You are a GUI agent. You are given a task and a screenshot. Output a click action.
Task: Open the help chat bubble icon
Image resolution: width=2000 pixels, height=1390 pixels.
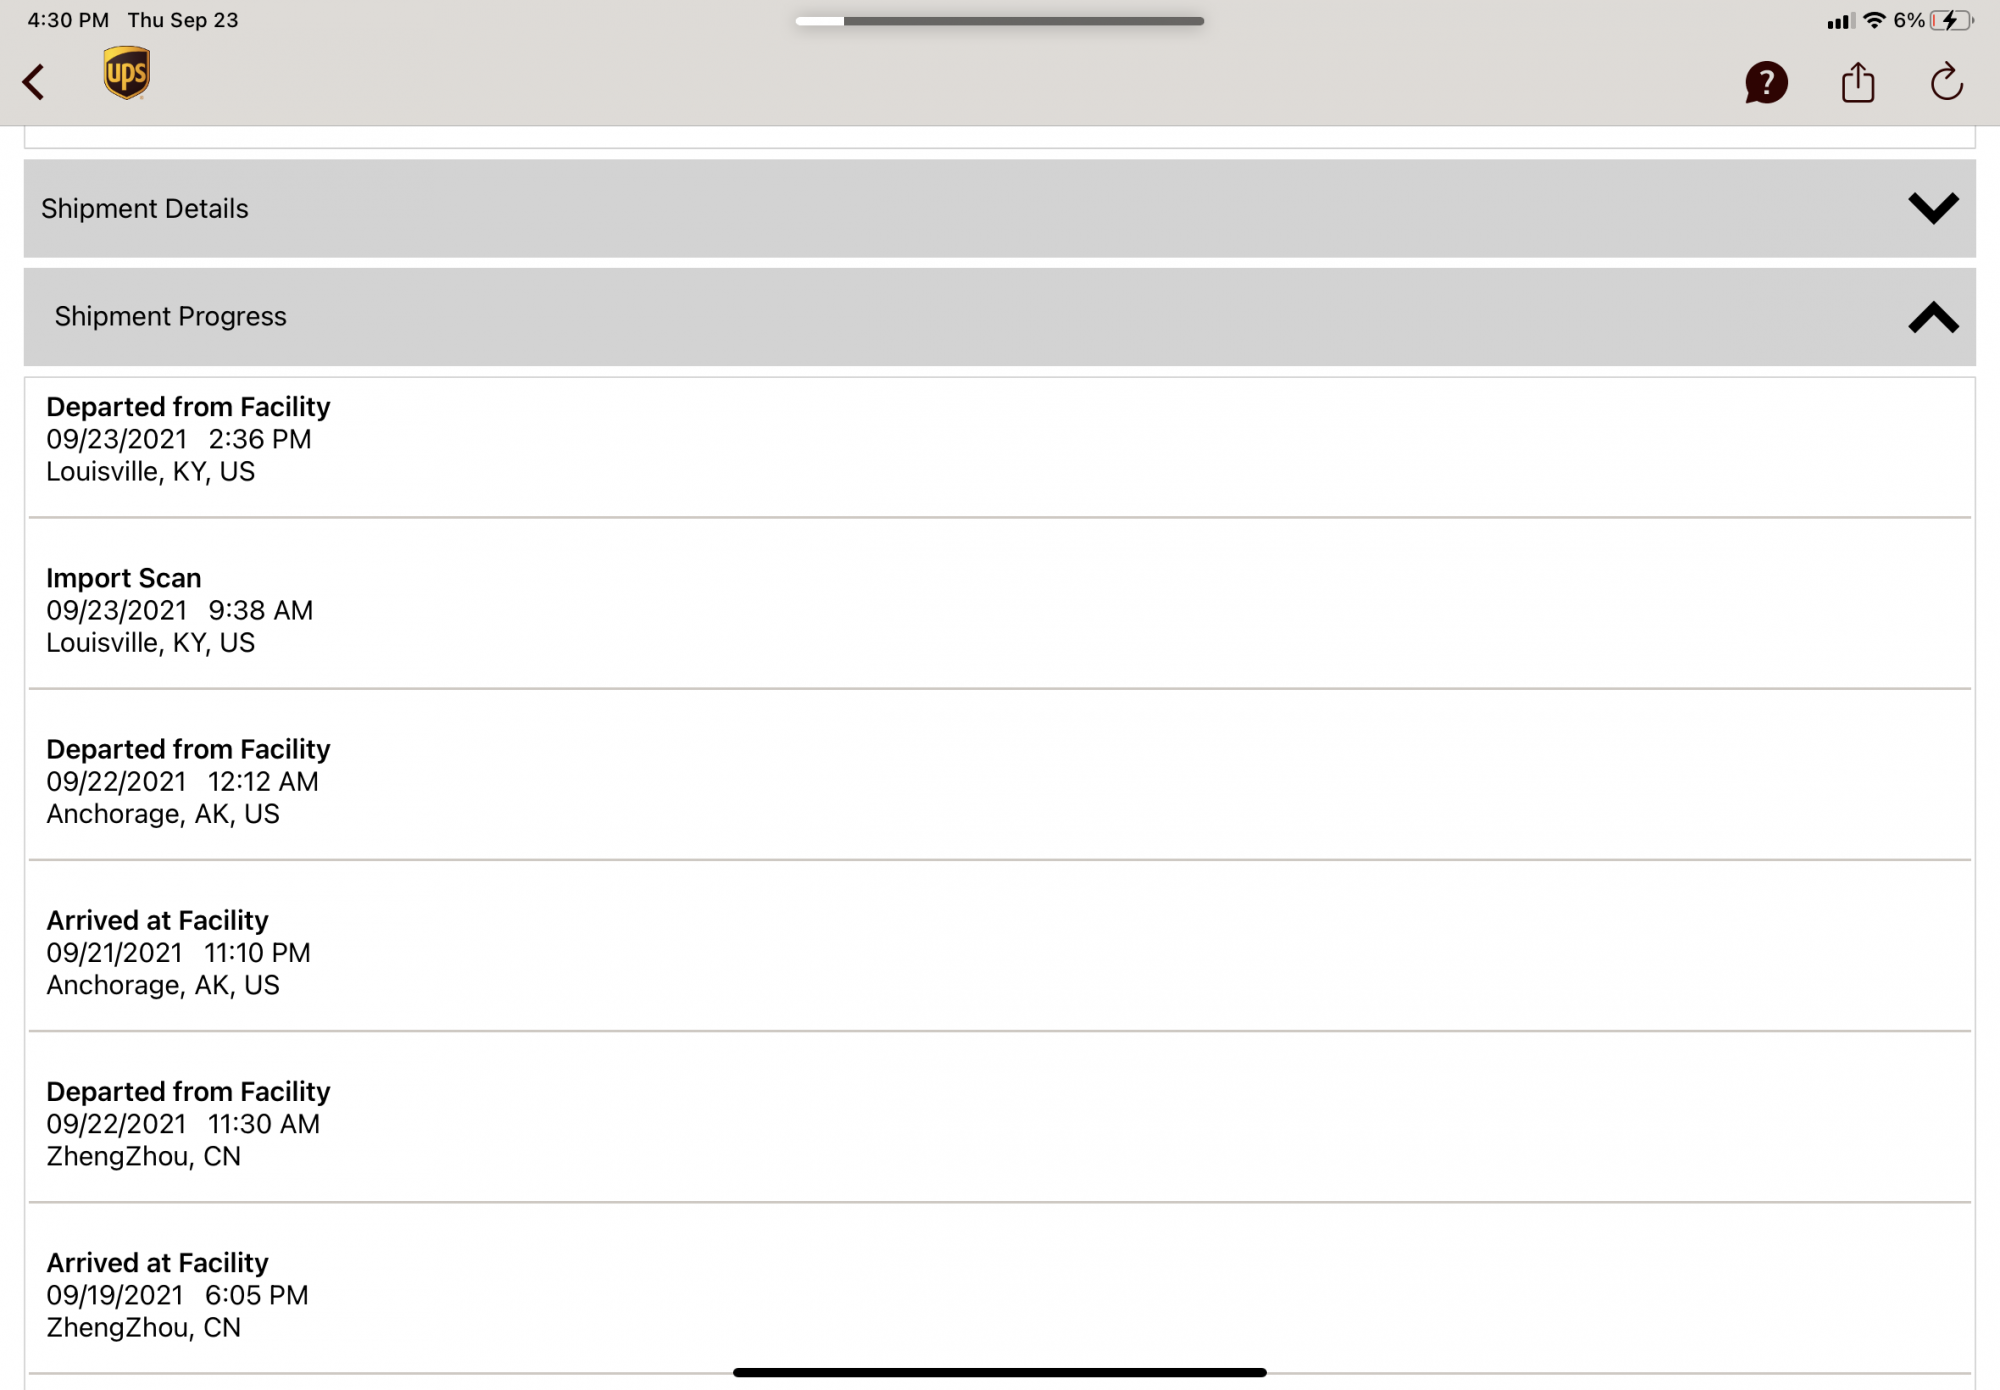pyautogui.click(x=1766, y=82)
